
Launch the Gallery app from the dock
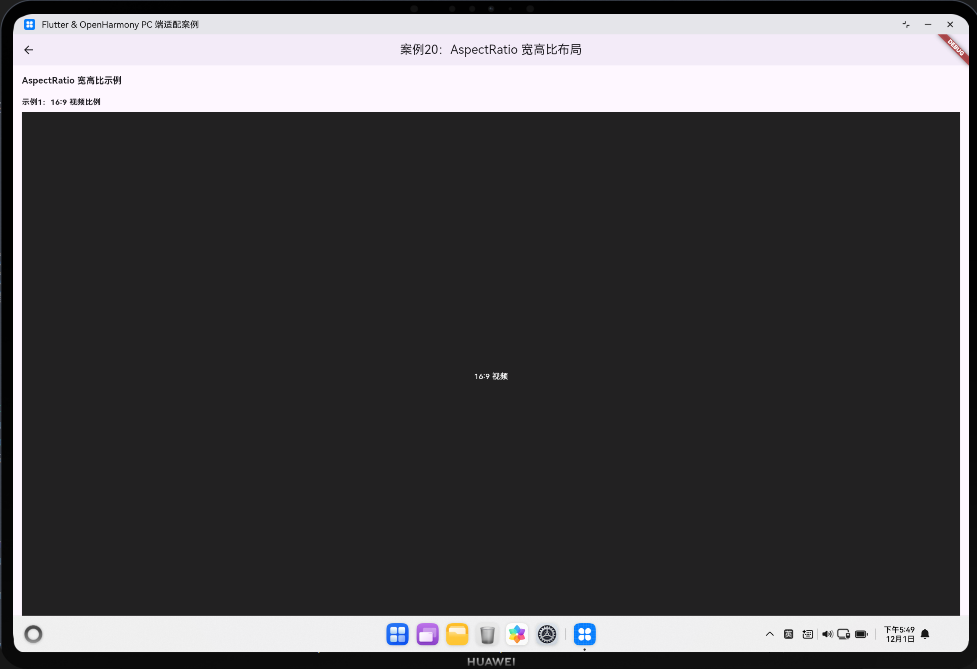click(x=517, y=634)
